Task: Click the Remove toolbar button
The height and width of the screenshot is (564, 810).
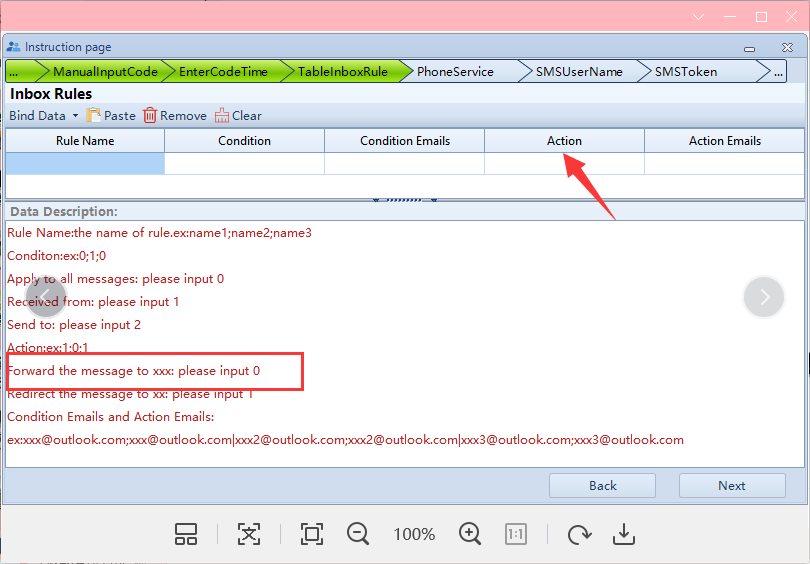Action: click(x=174, y=116)
